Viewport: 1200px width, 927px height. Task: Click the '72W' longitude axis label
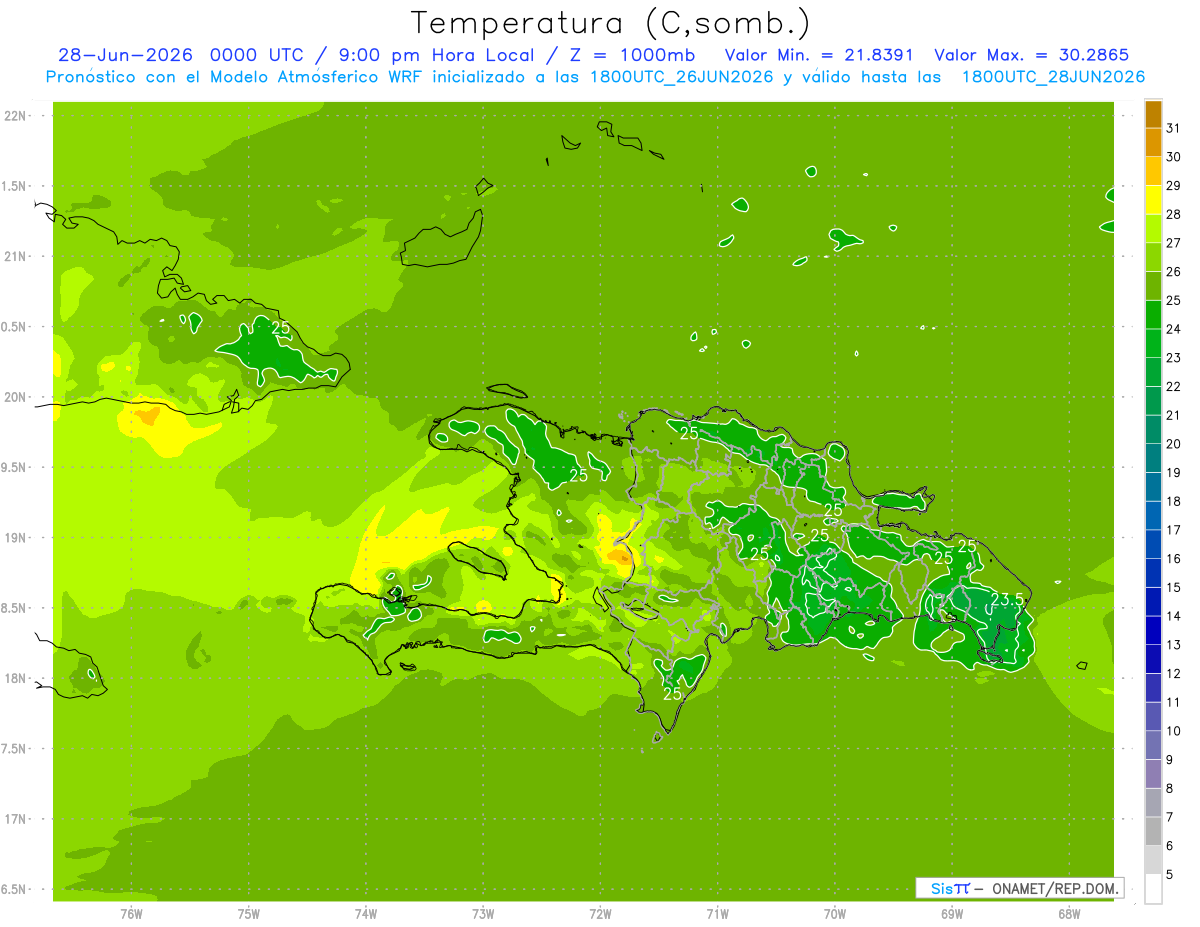click(601, 913)
